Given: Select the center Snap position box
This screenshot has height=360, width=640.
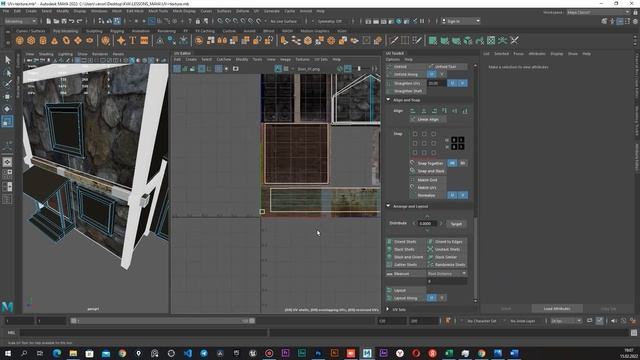Looking at the screenshot, I should 424,143.
